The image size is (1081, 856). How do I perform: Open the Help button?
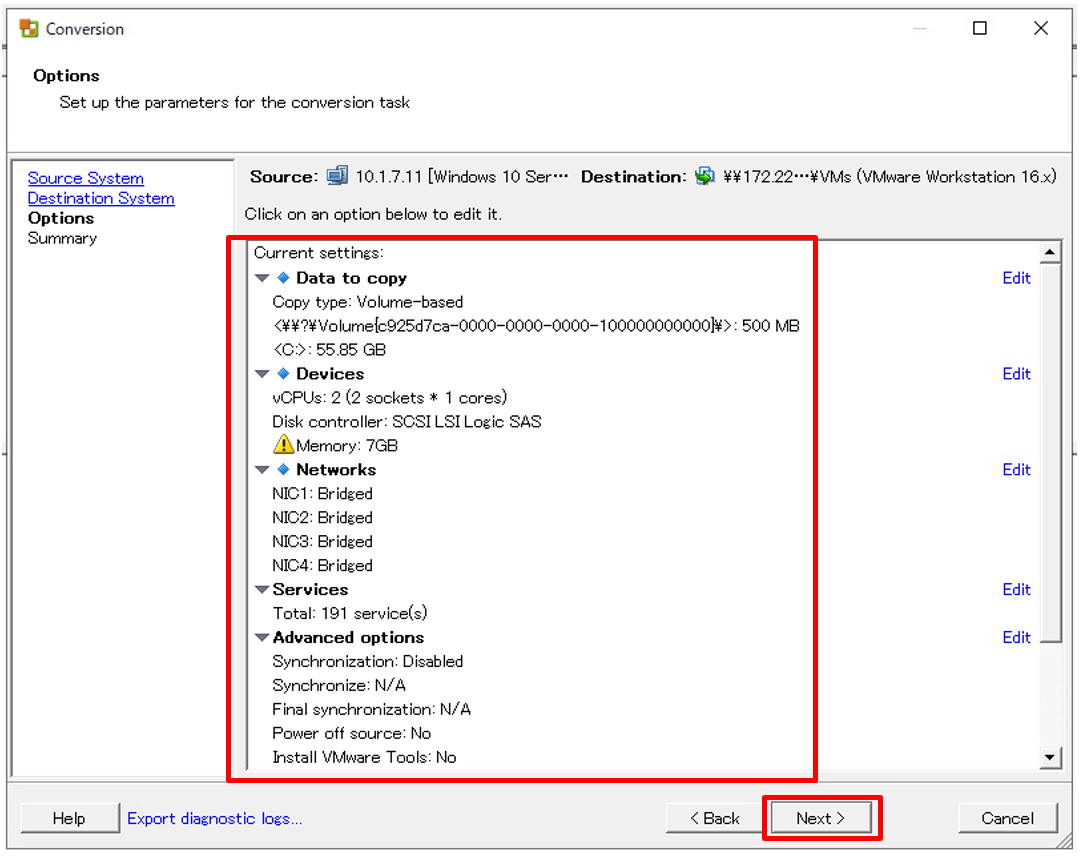(x=69, y=818)
